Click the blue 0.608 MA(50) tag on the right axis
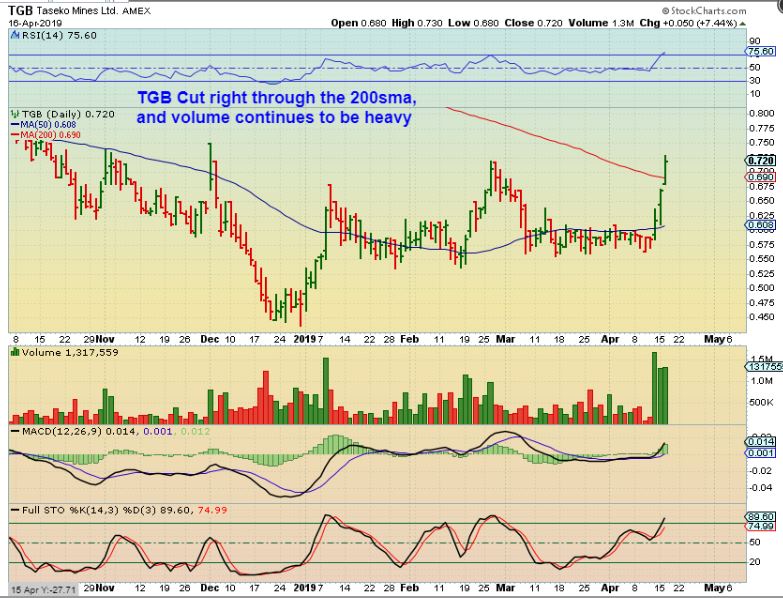 [761, 225]
